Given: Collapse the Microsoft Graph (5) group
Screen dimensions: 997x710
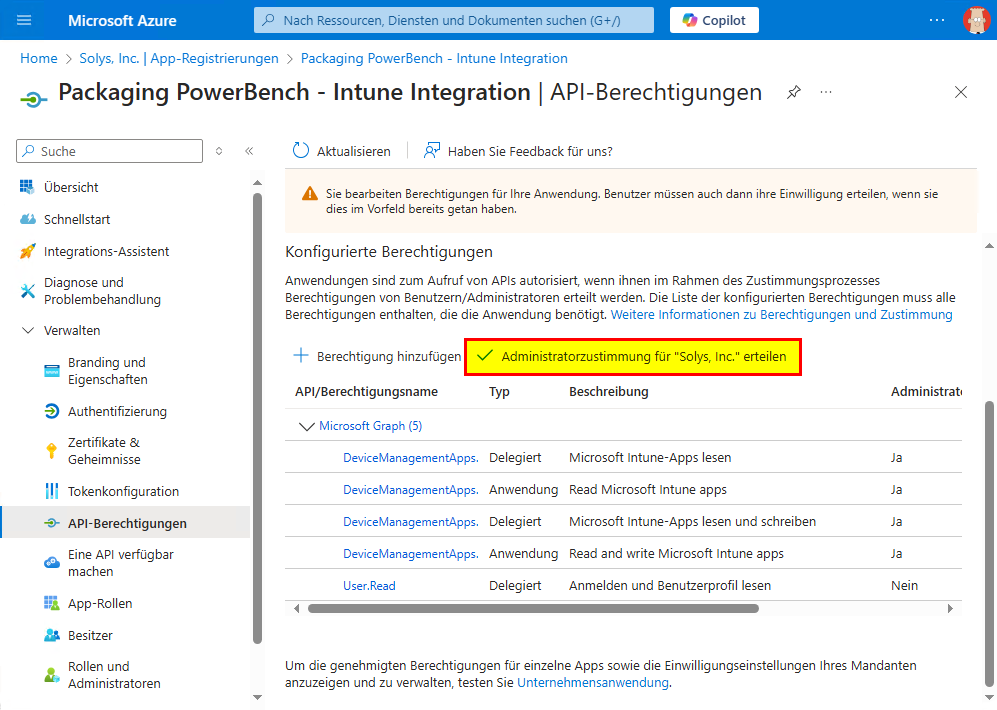Looking at the screenshot, I should (306, 426).
